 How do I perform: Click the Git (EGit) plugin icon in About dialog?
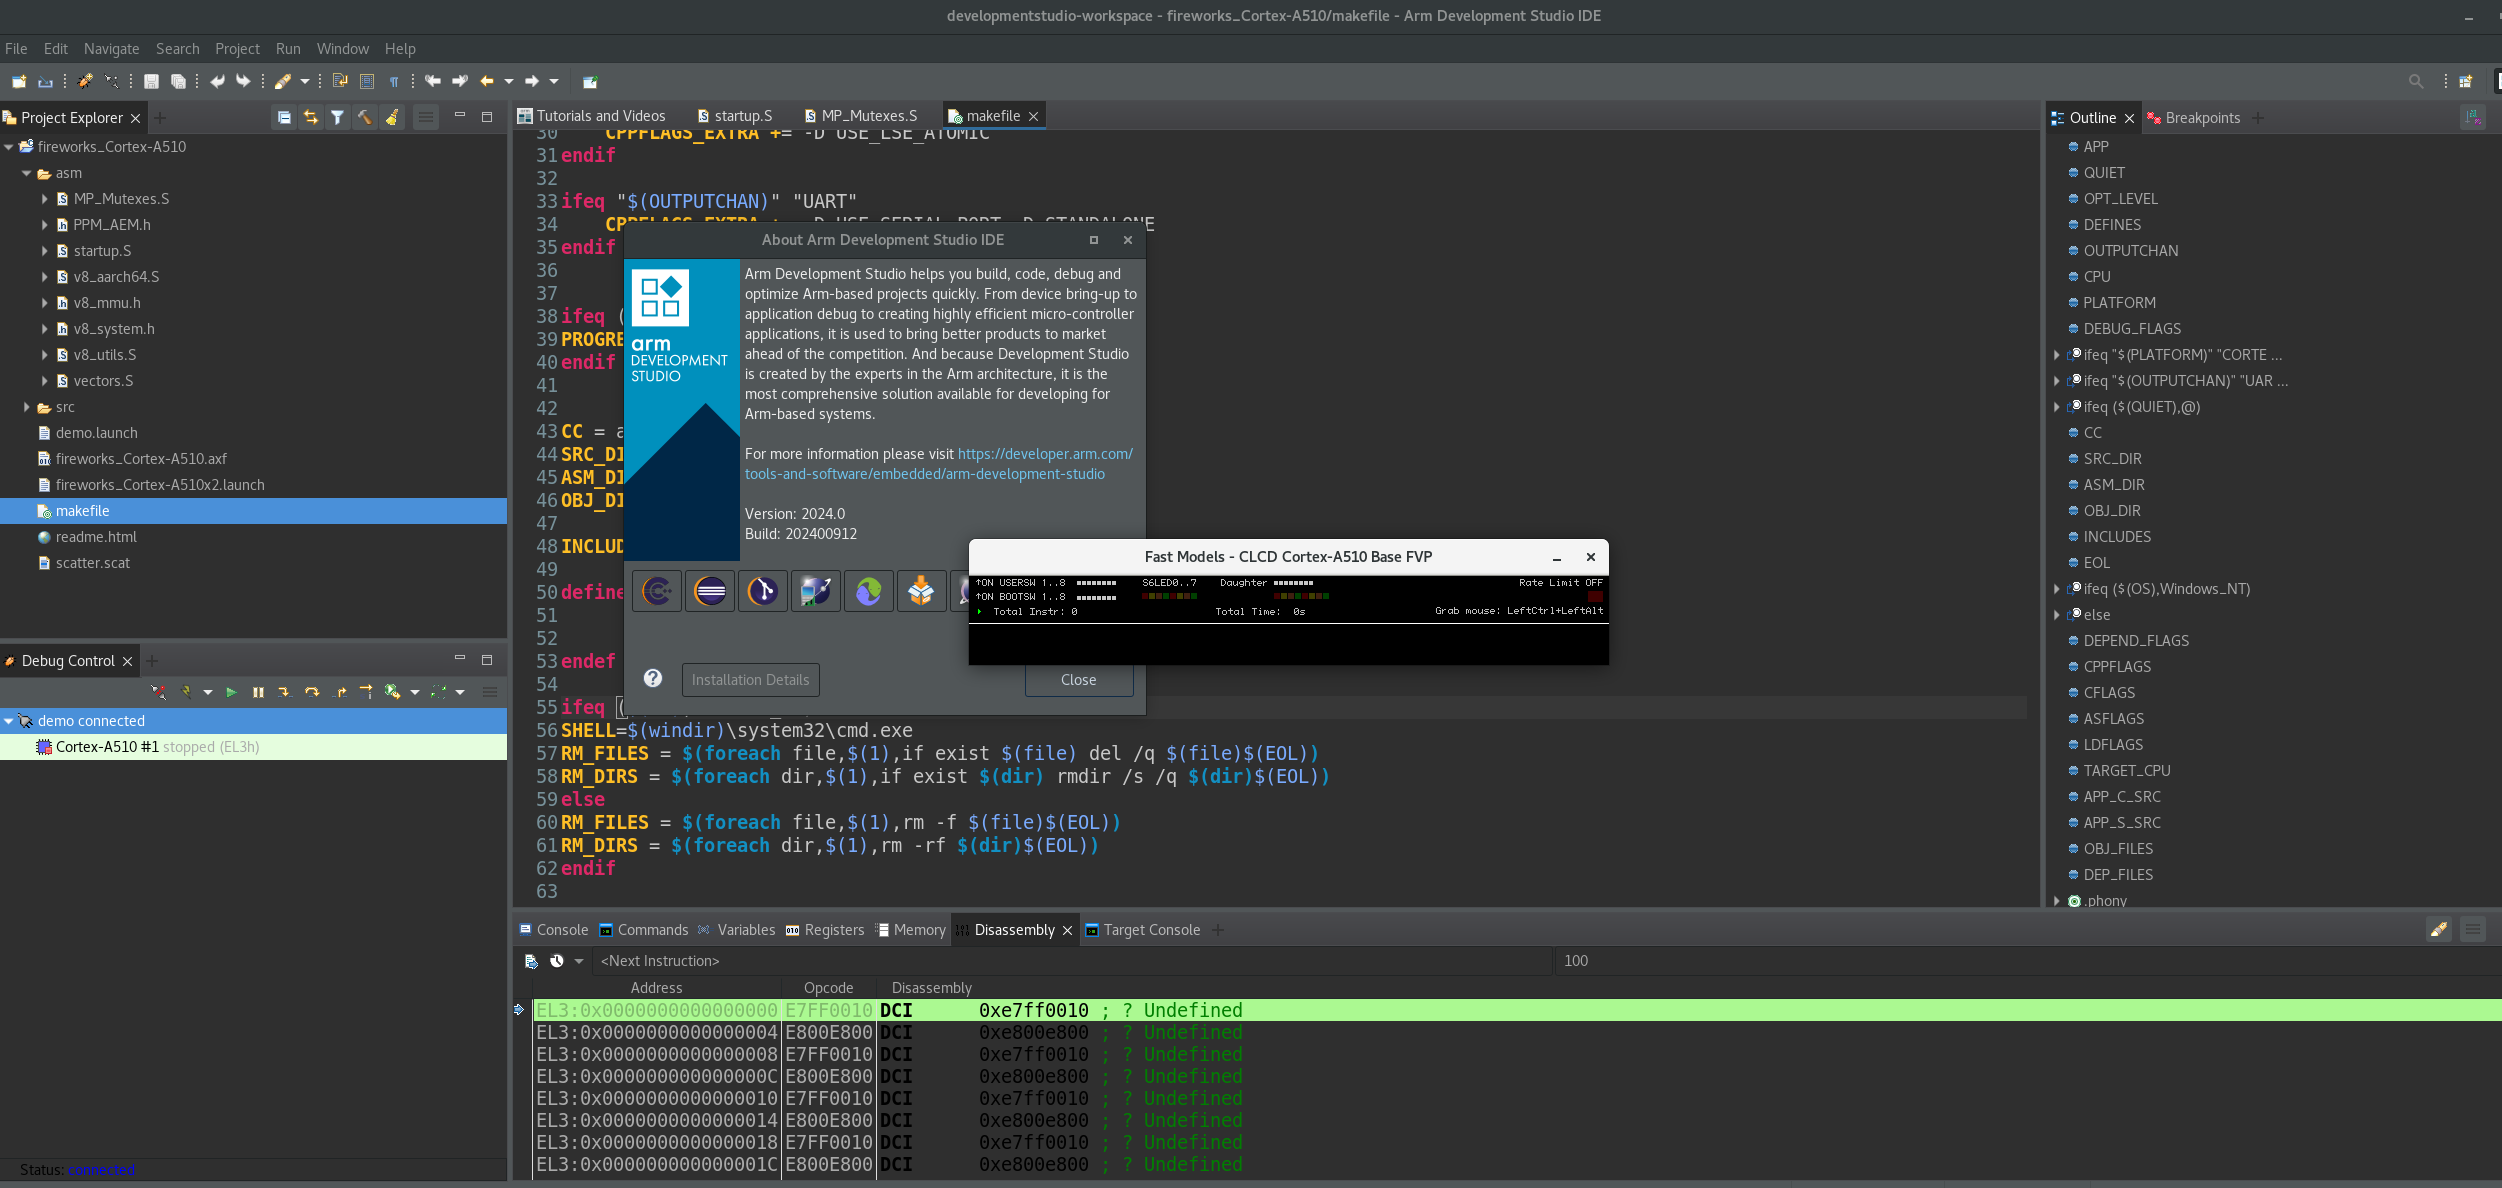point(763,591)
